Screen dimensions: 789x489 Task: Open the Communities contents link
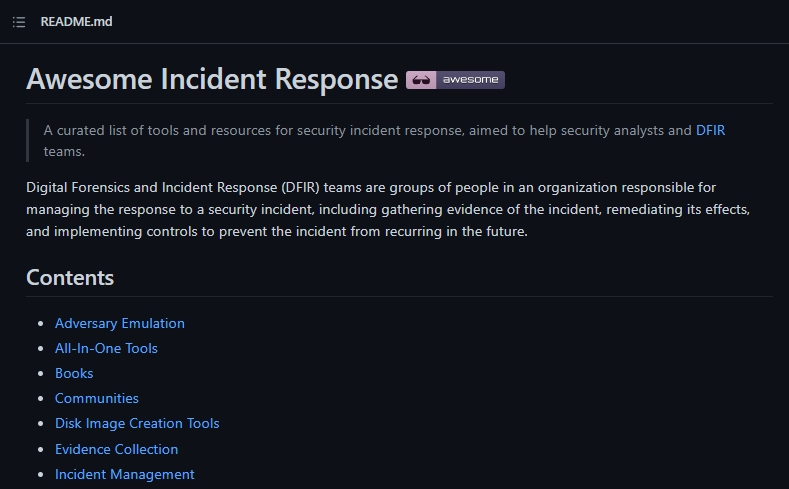97,398
